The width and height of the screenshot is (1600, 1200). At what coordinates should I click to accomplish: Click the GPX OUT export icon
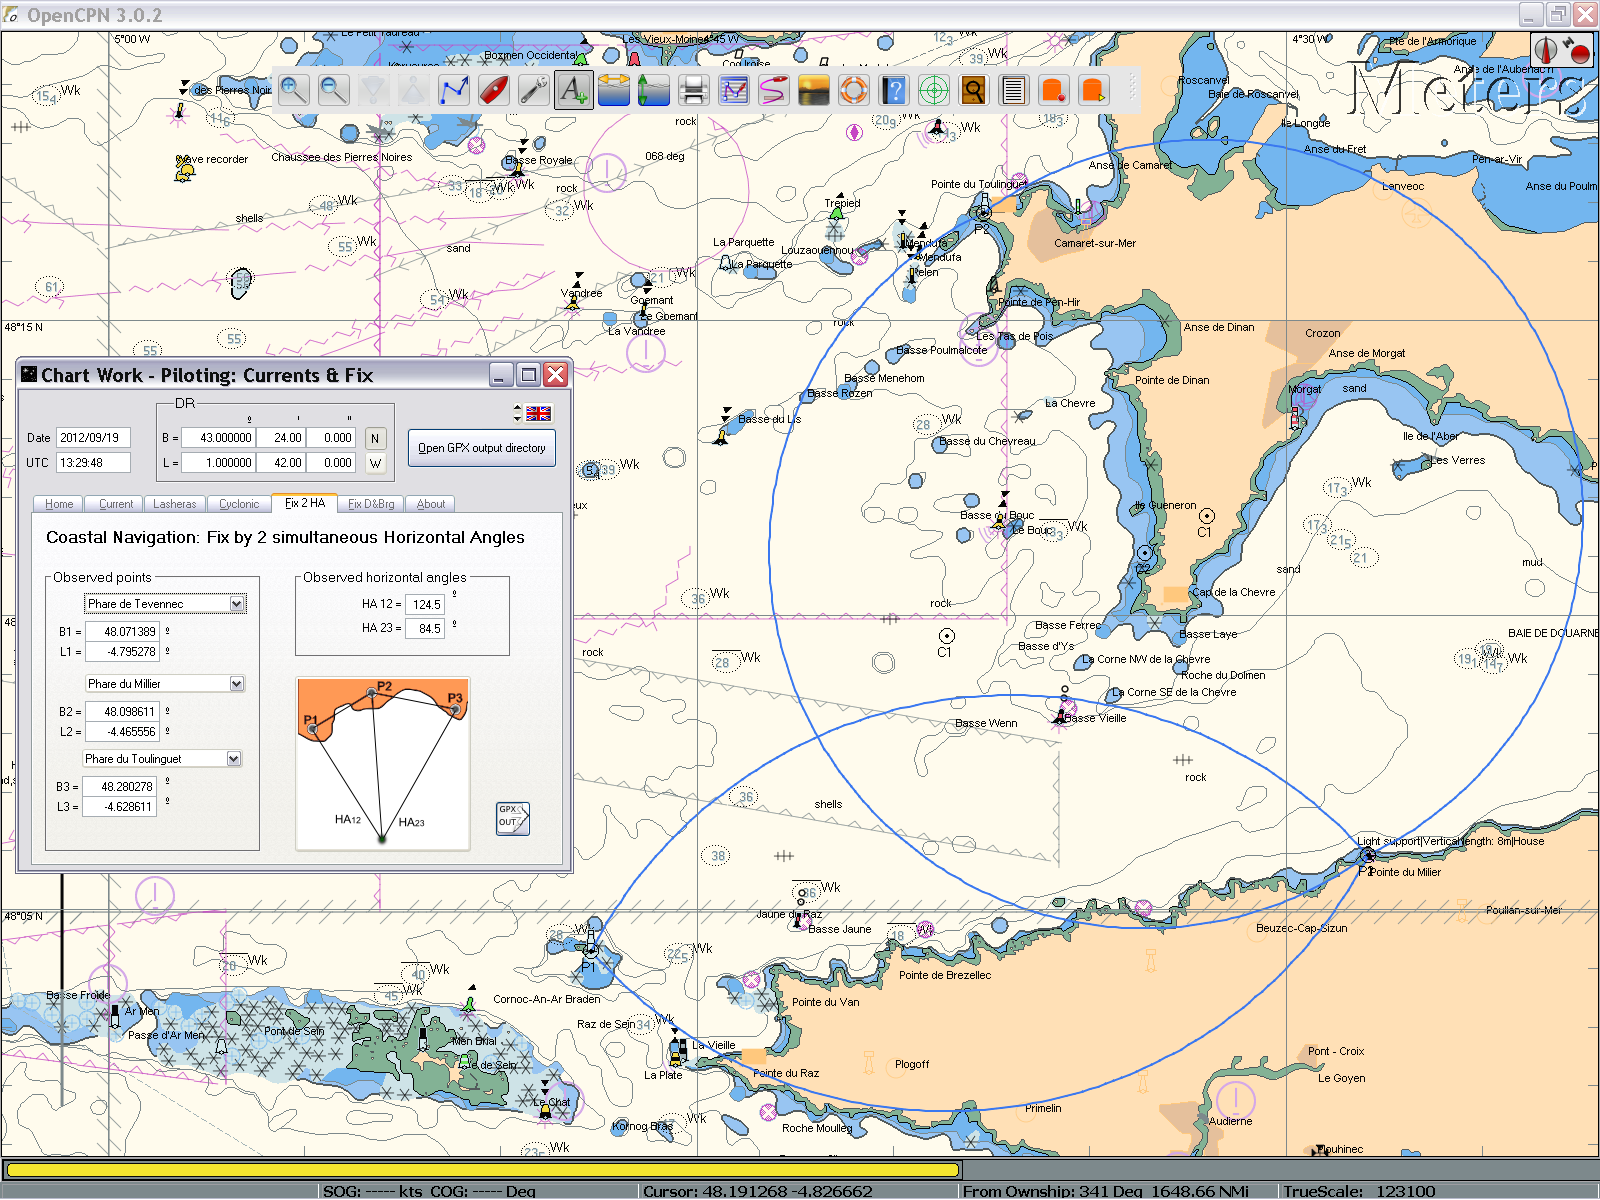click(x=512, y=818)
